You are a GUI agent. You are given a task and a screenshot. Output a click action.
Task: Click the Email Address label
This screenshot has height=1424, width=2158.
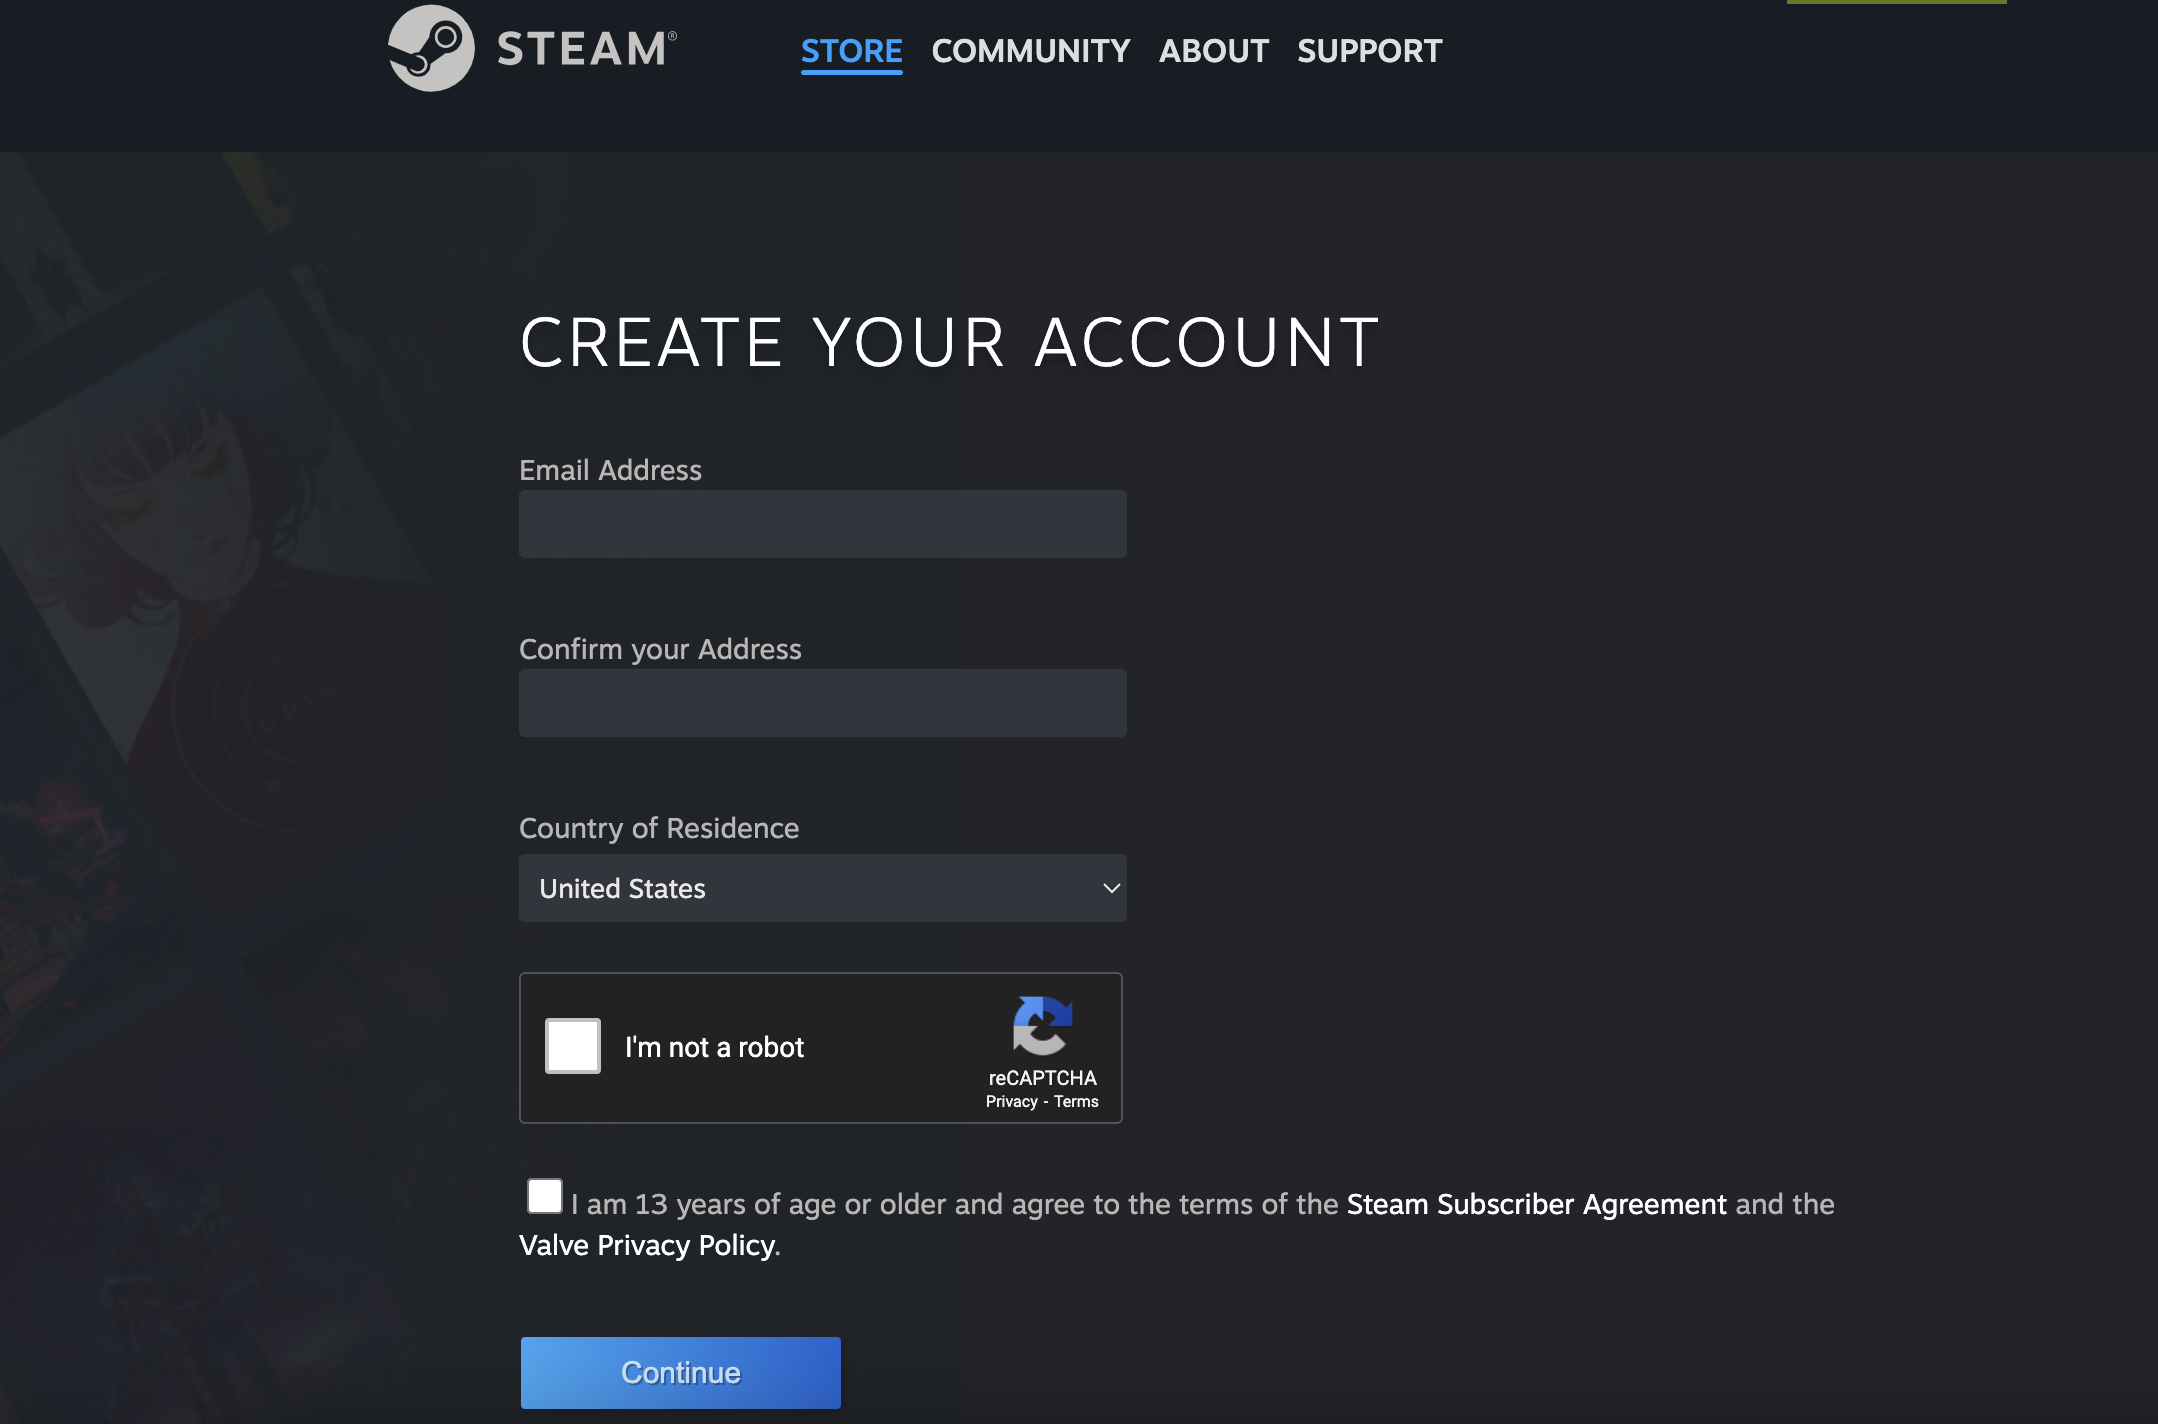(610, 470)
